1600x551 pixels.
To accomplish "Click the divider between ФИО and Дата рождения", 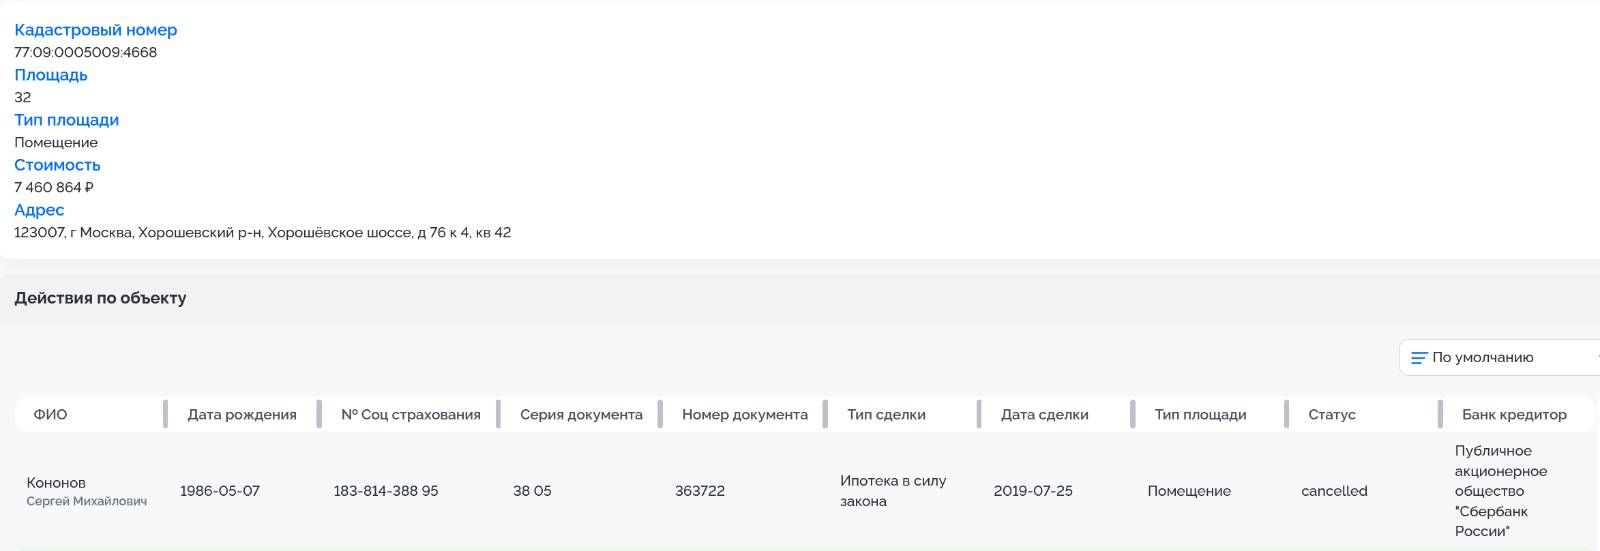I will coord(165,414).
